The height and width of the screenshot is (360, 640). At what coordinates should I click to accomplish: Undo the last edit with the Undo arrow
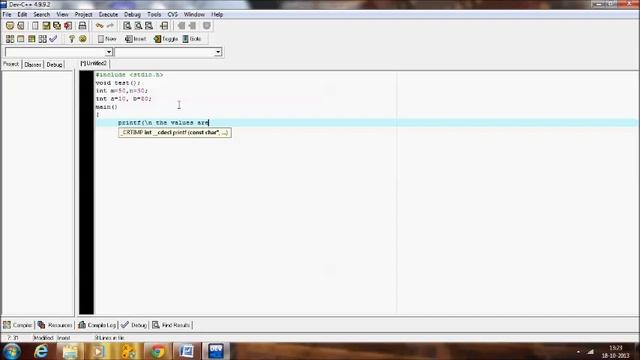(100, 26)
